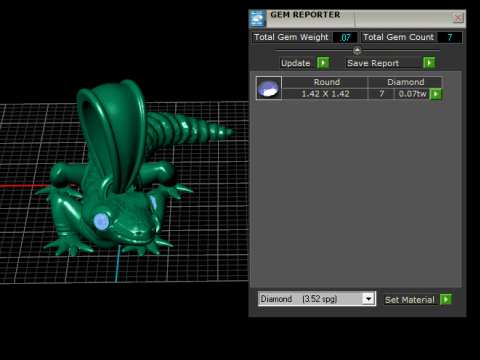Click the green arrow next to Update
480x360 pixels.
323,63
